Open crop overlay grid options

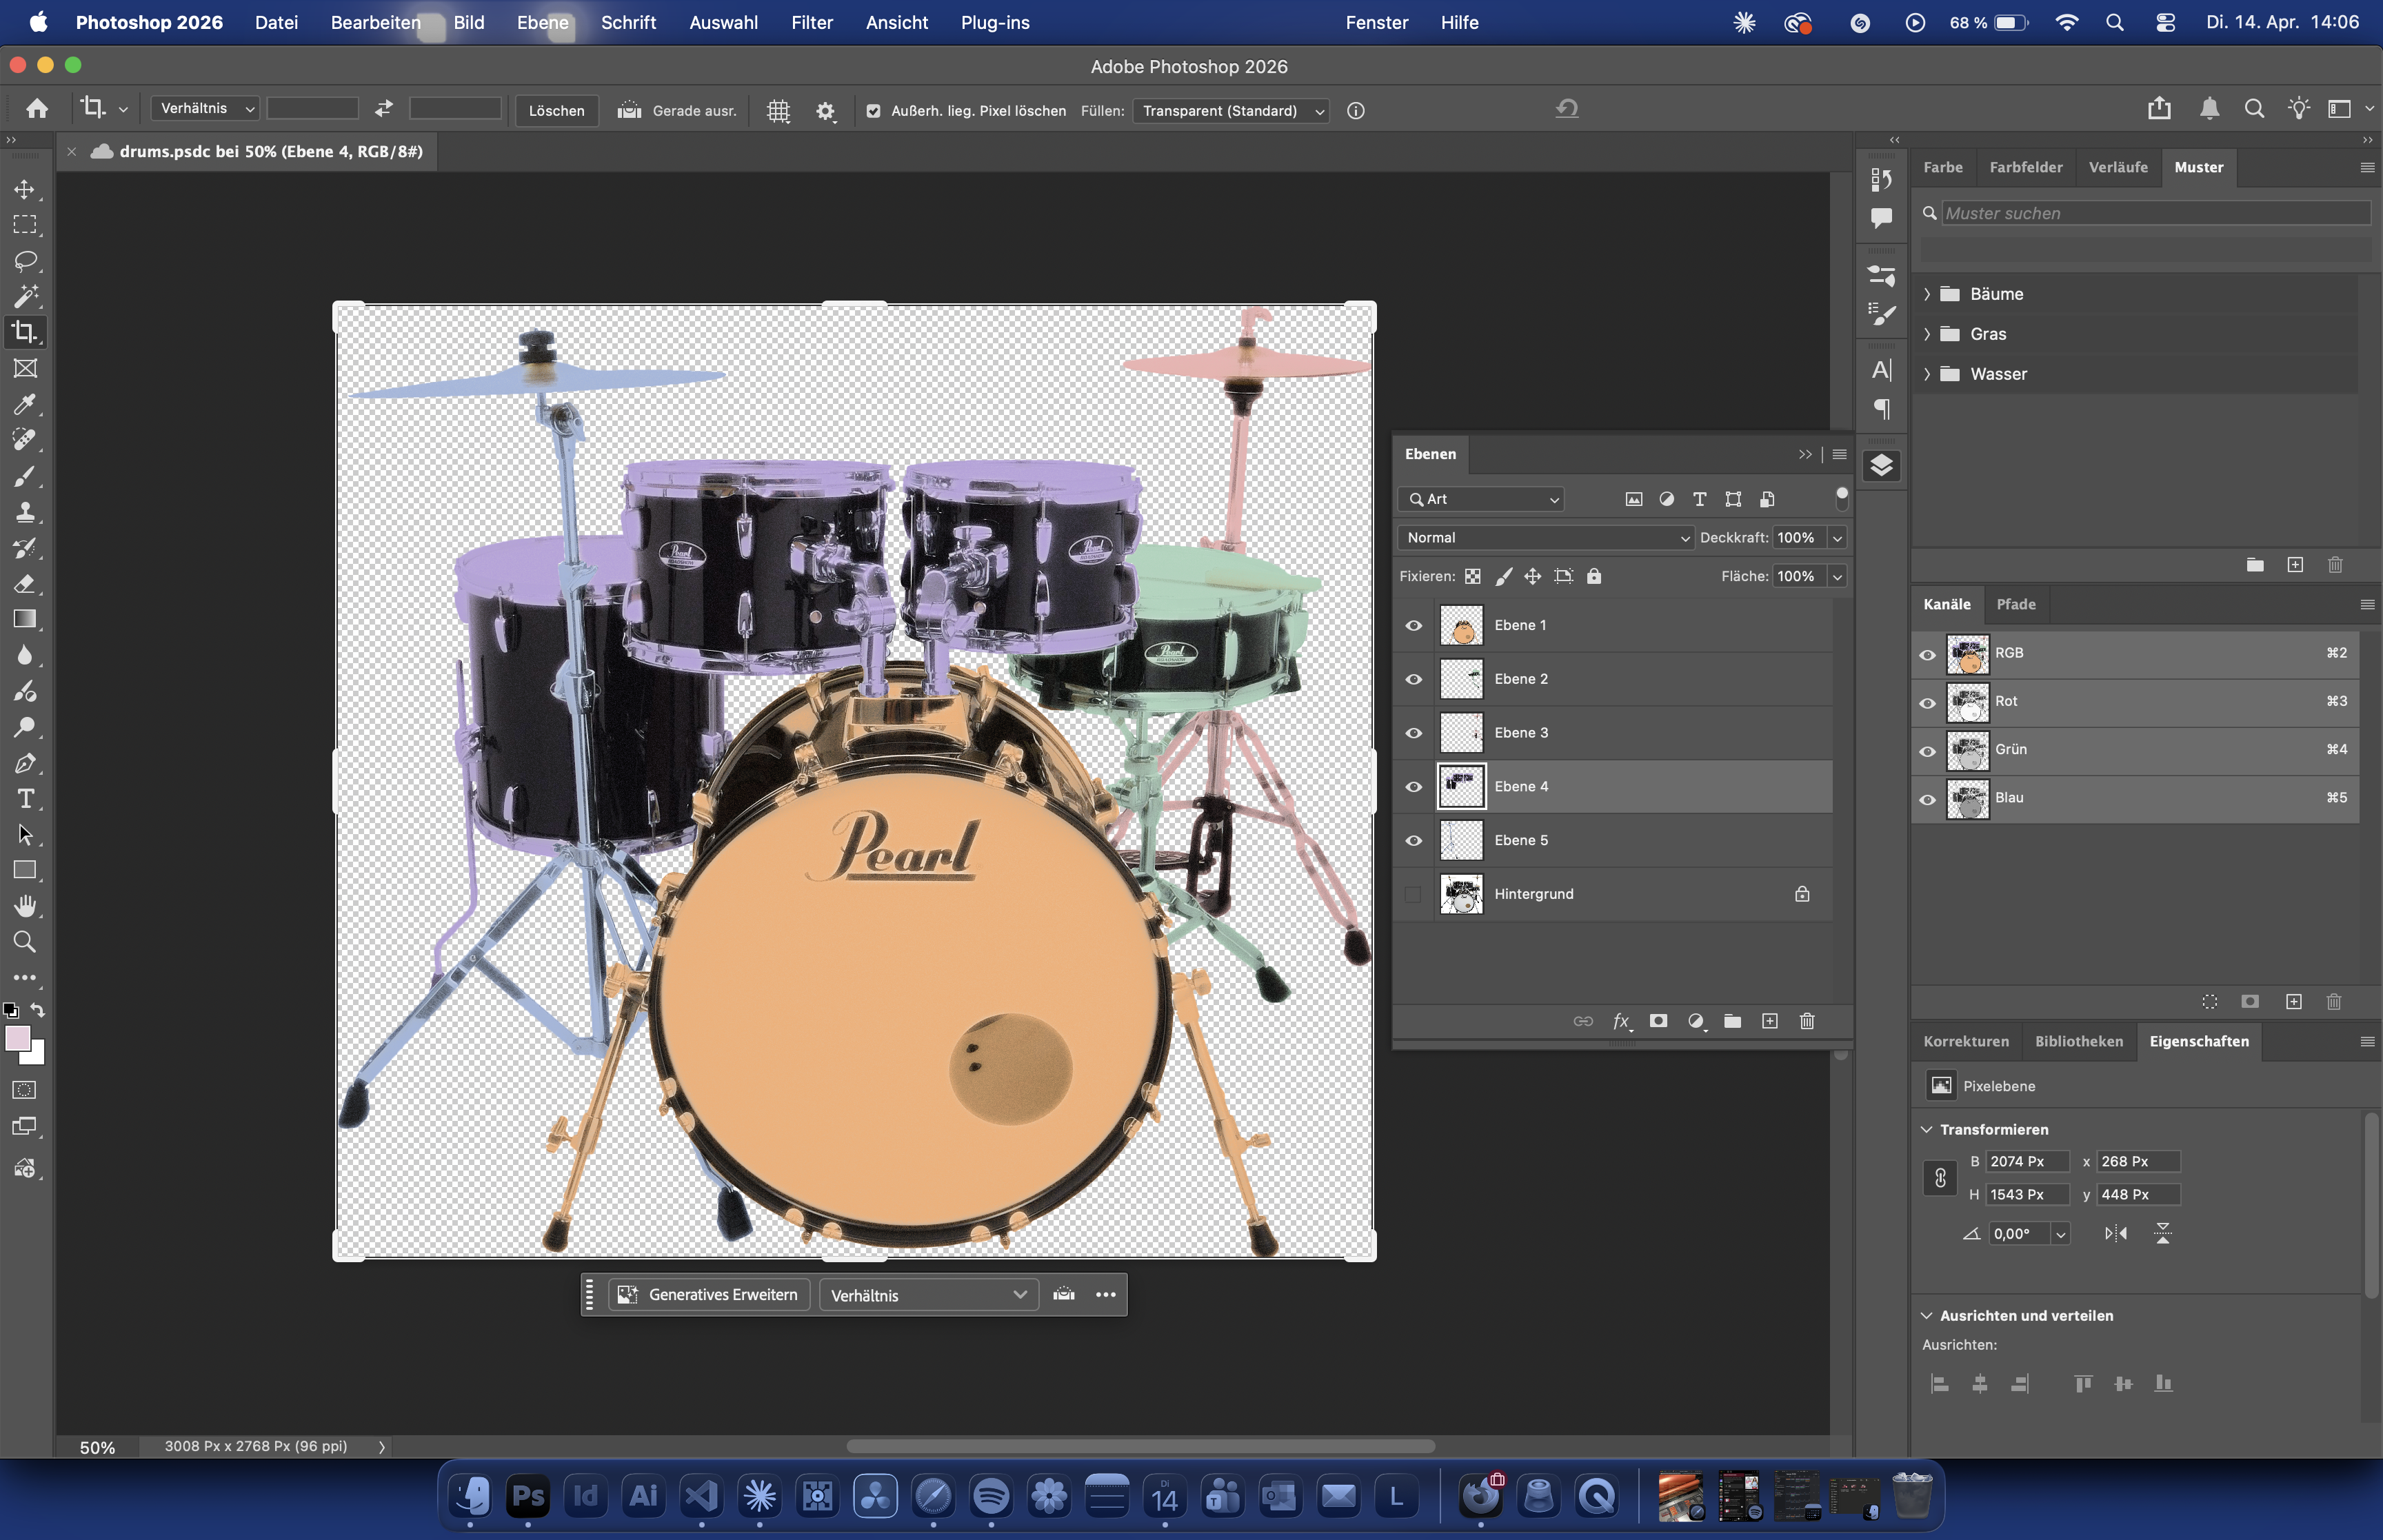(778, 111)
